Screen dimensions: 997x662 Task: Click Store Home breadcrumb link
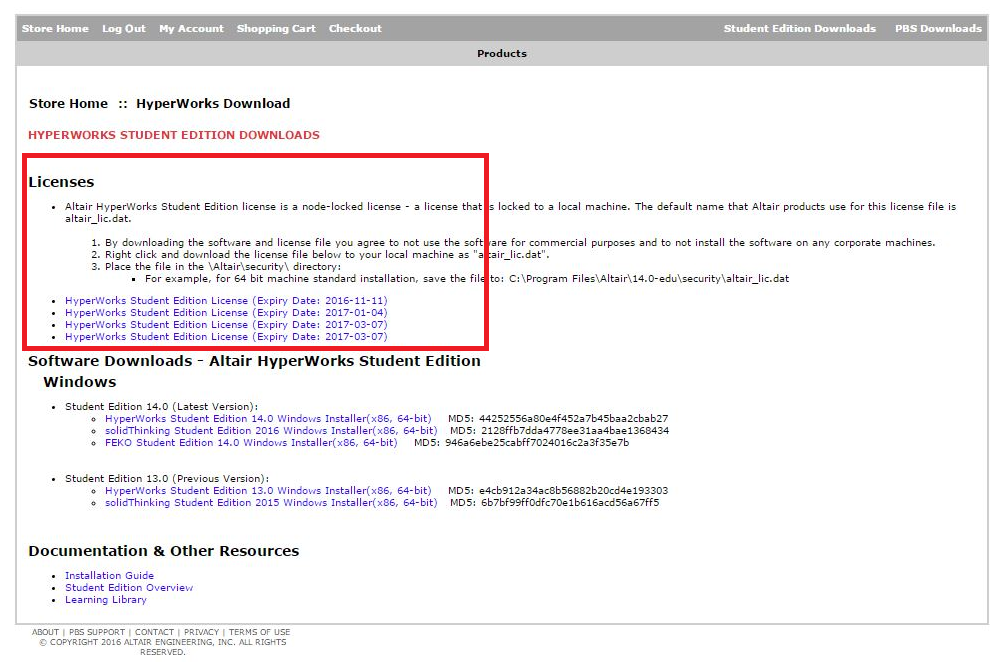pyautogui.click(x=68, y=104)
